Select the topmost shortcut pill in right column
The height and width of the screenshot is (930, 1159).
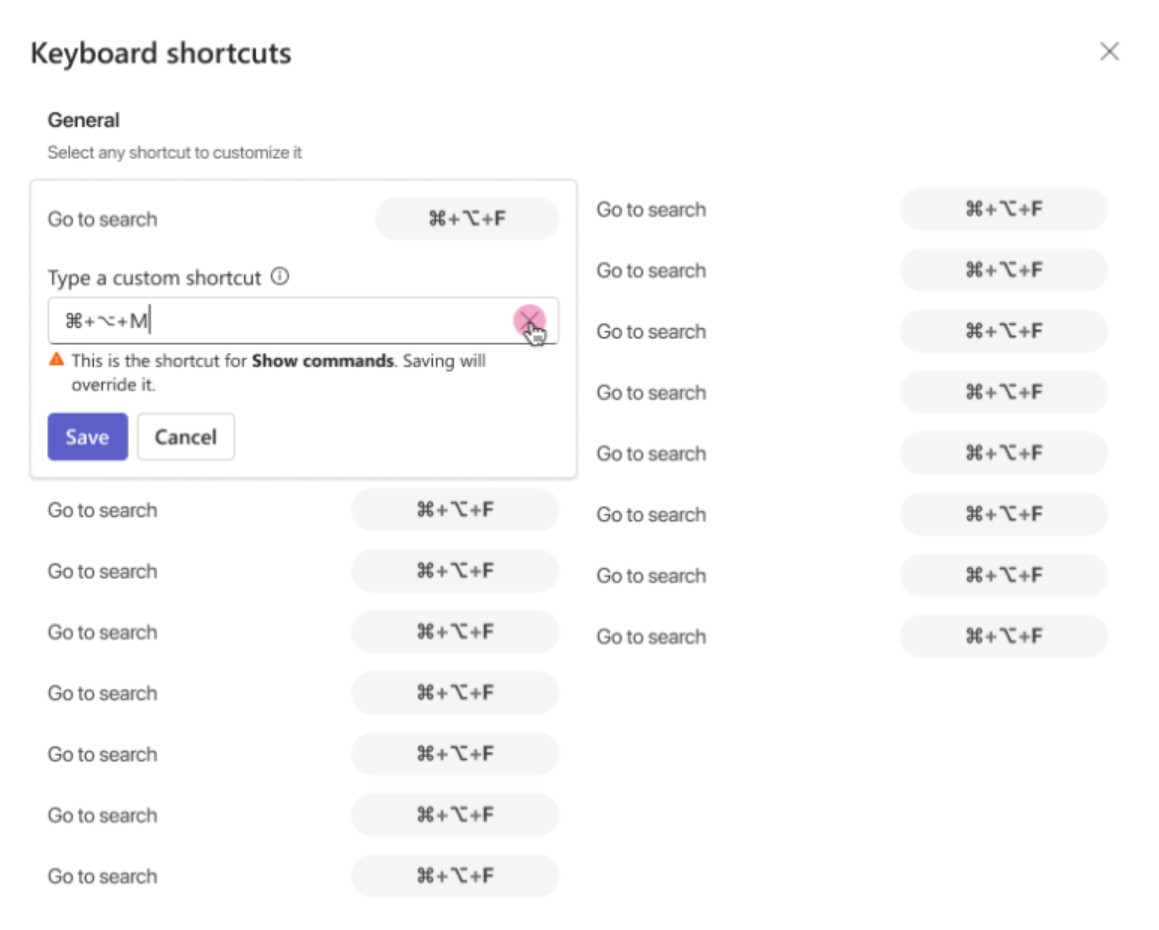pos(1003,209)
